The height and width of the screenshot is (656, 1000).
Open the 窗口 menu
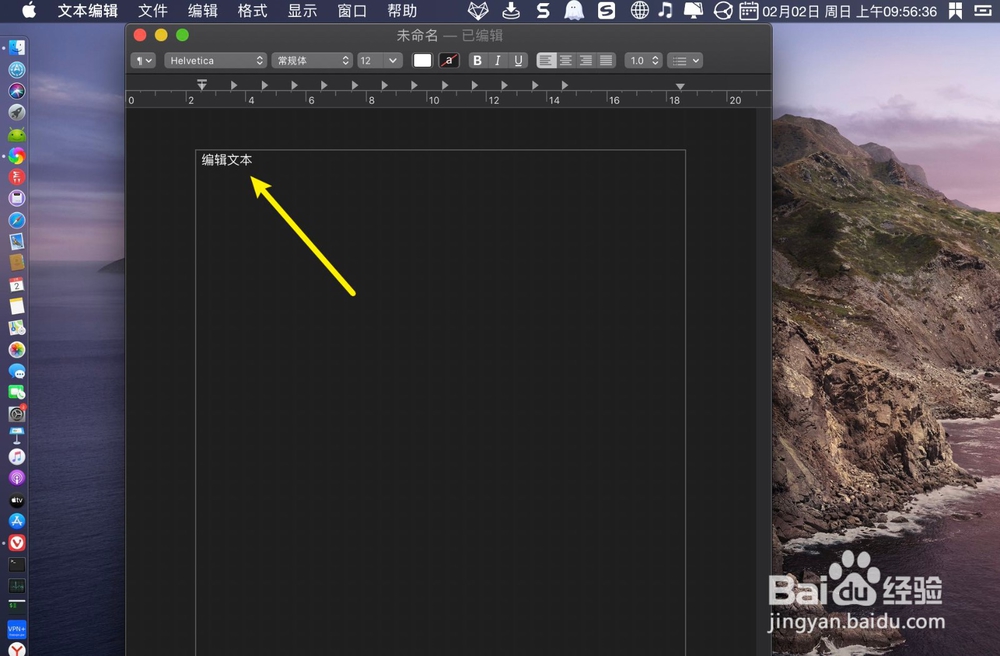tap(352, 11)
